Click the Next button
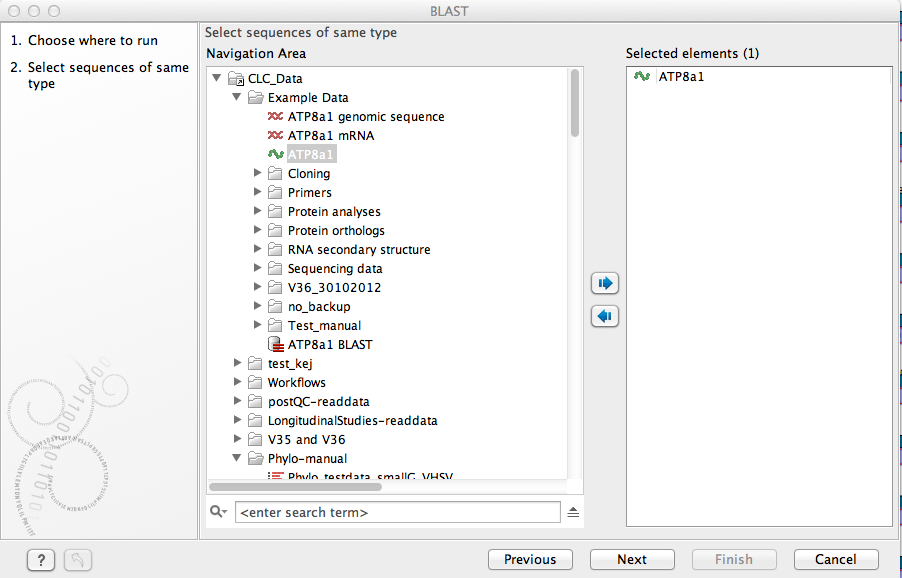 (x=631, y=560)
